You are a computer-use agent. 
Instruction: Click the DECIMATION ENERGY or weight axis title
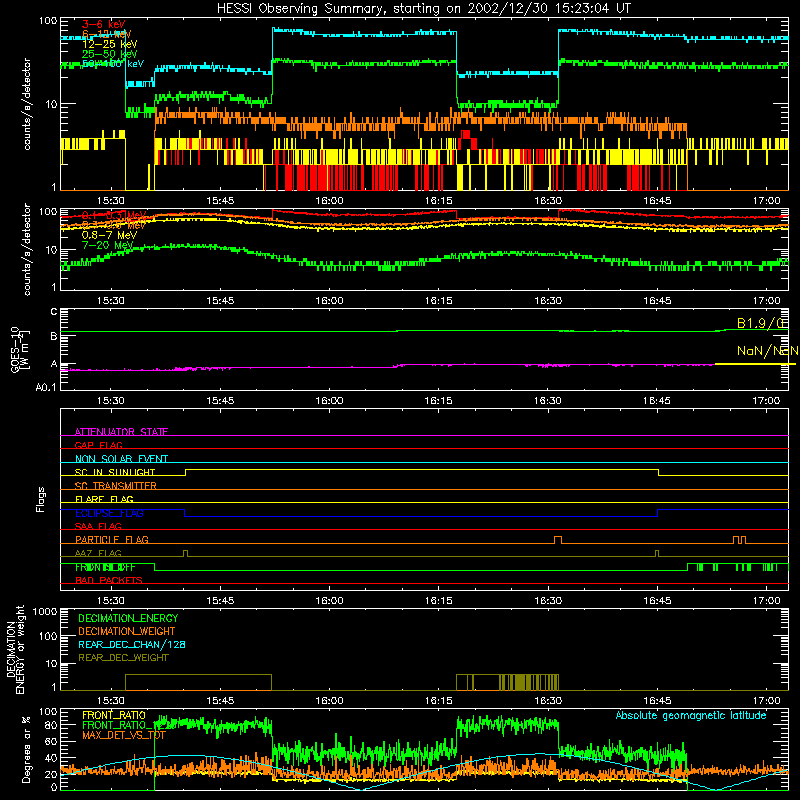[15, 650]
